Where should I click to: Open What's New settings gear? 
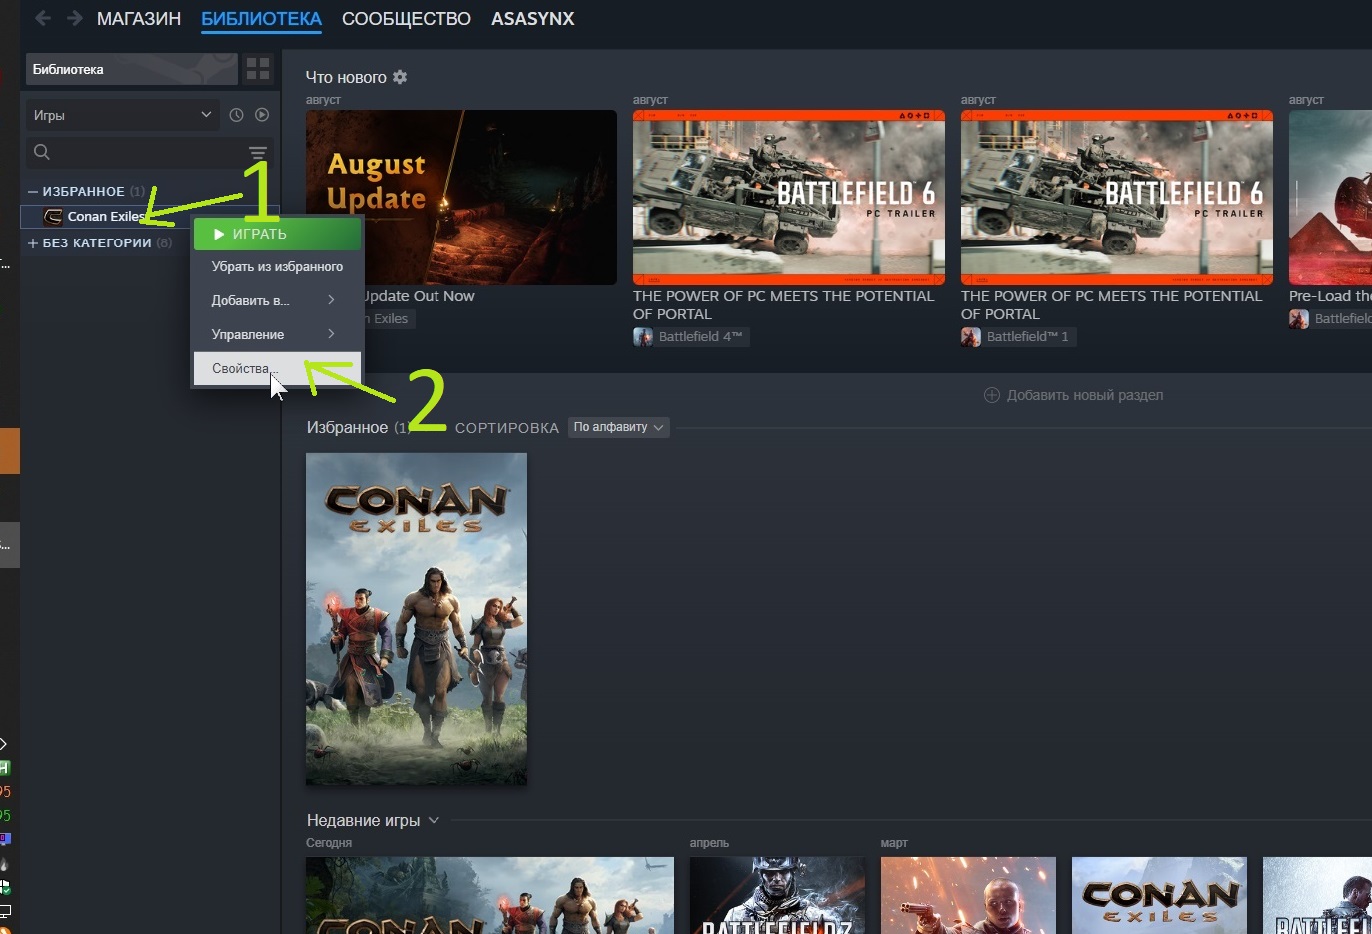(400, 77)
